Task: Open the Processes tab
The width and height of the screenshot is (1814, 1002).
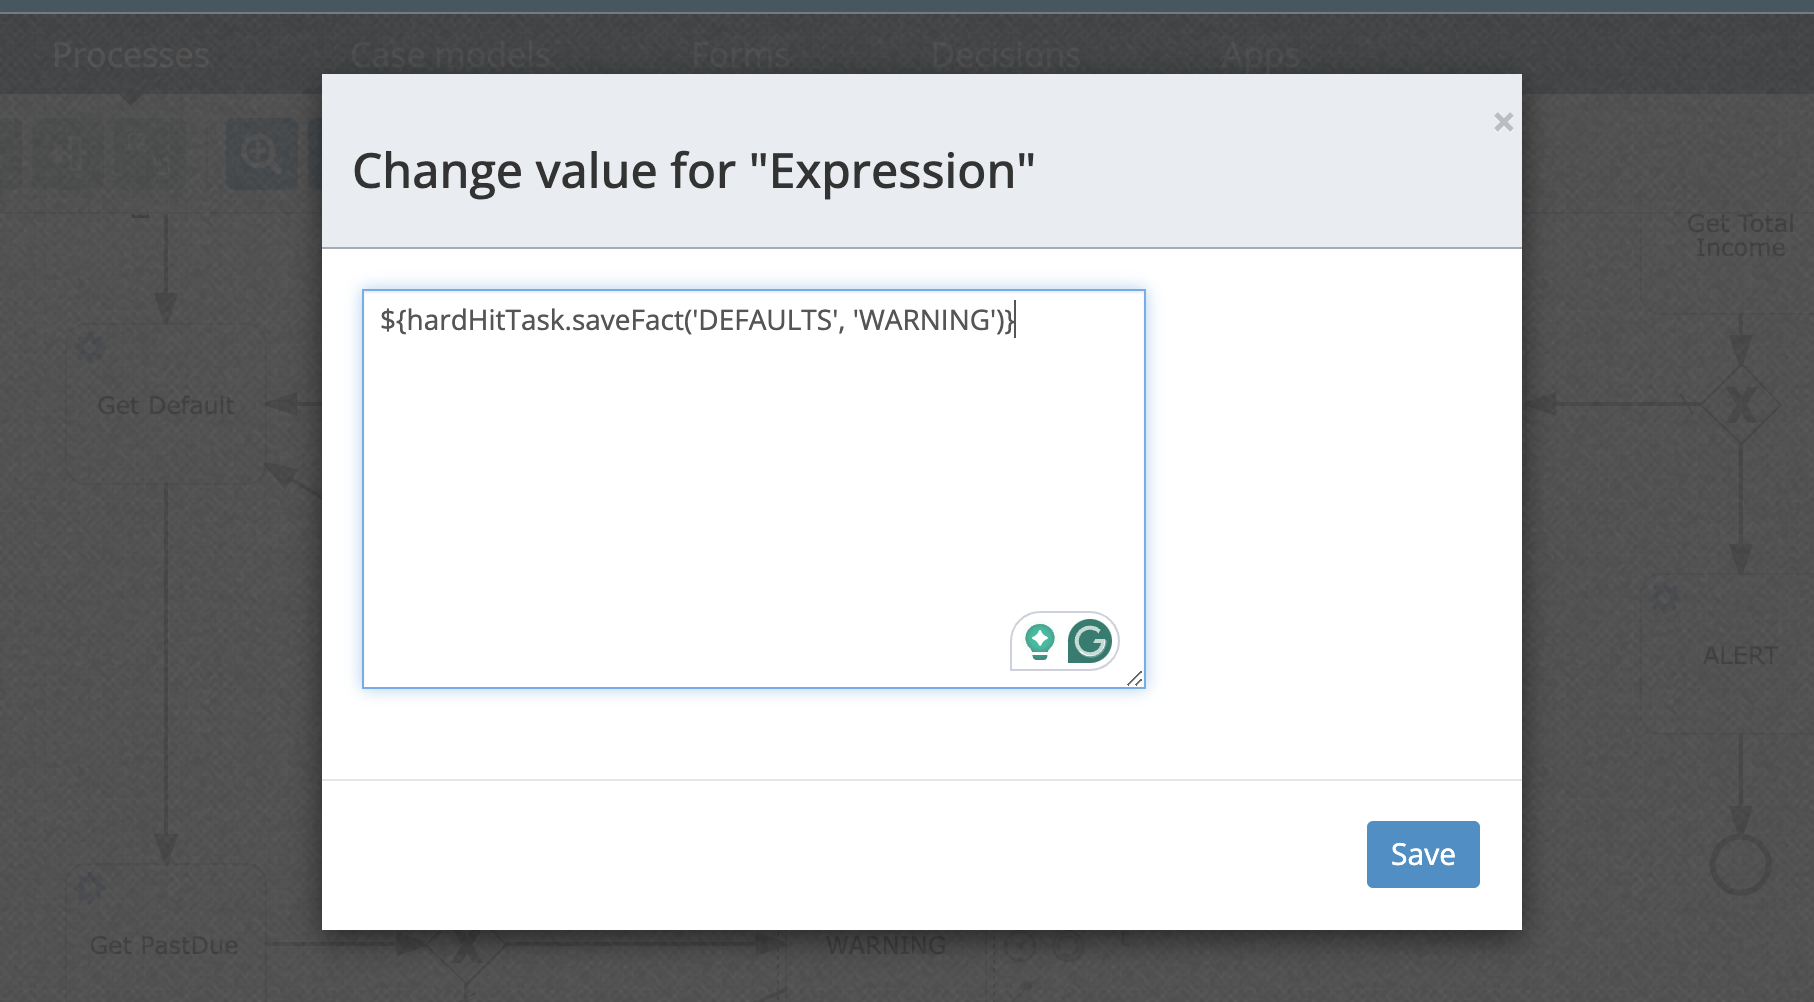Action: click(131, 55)
